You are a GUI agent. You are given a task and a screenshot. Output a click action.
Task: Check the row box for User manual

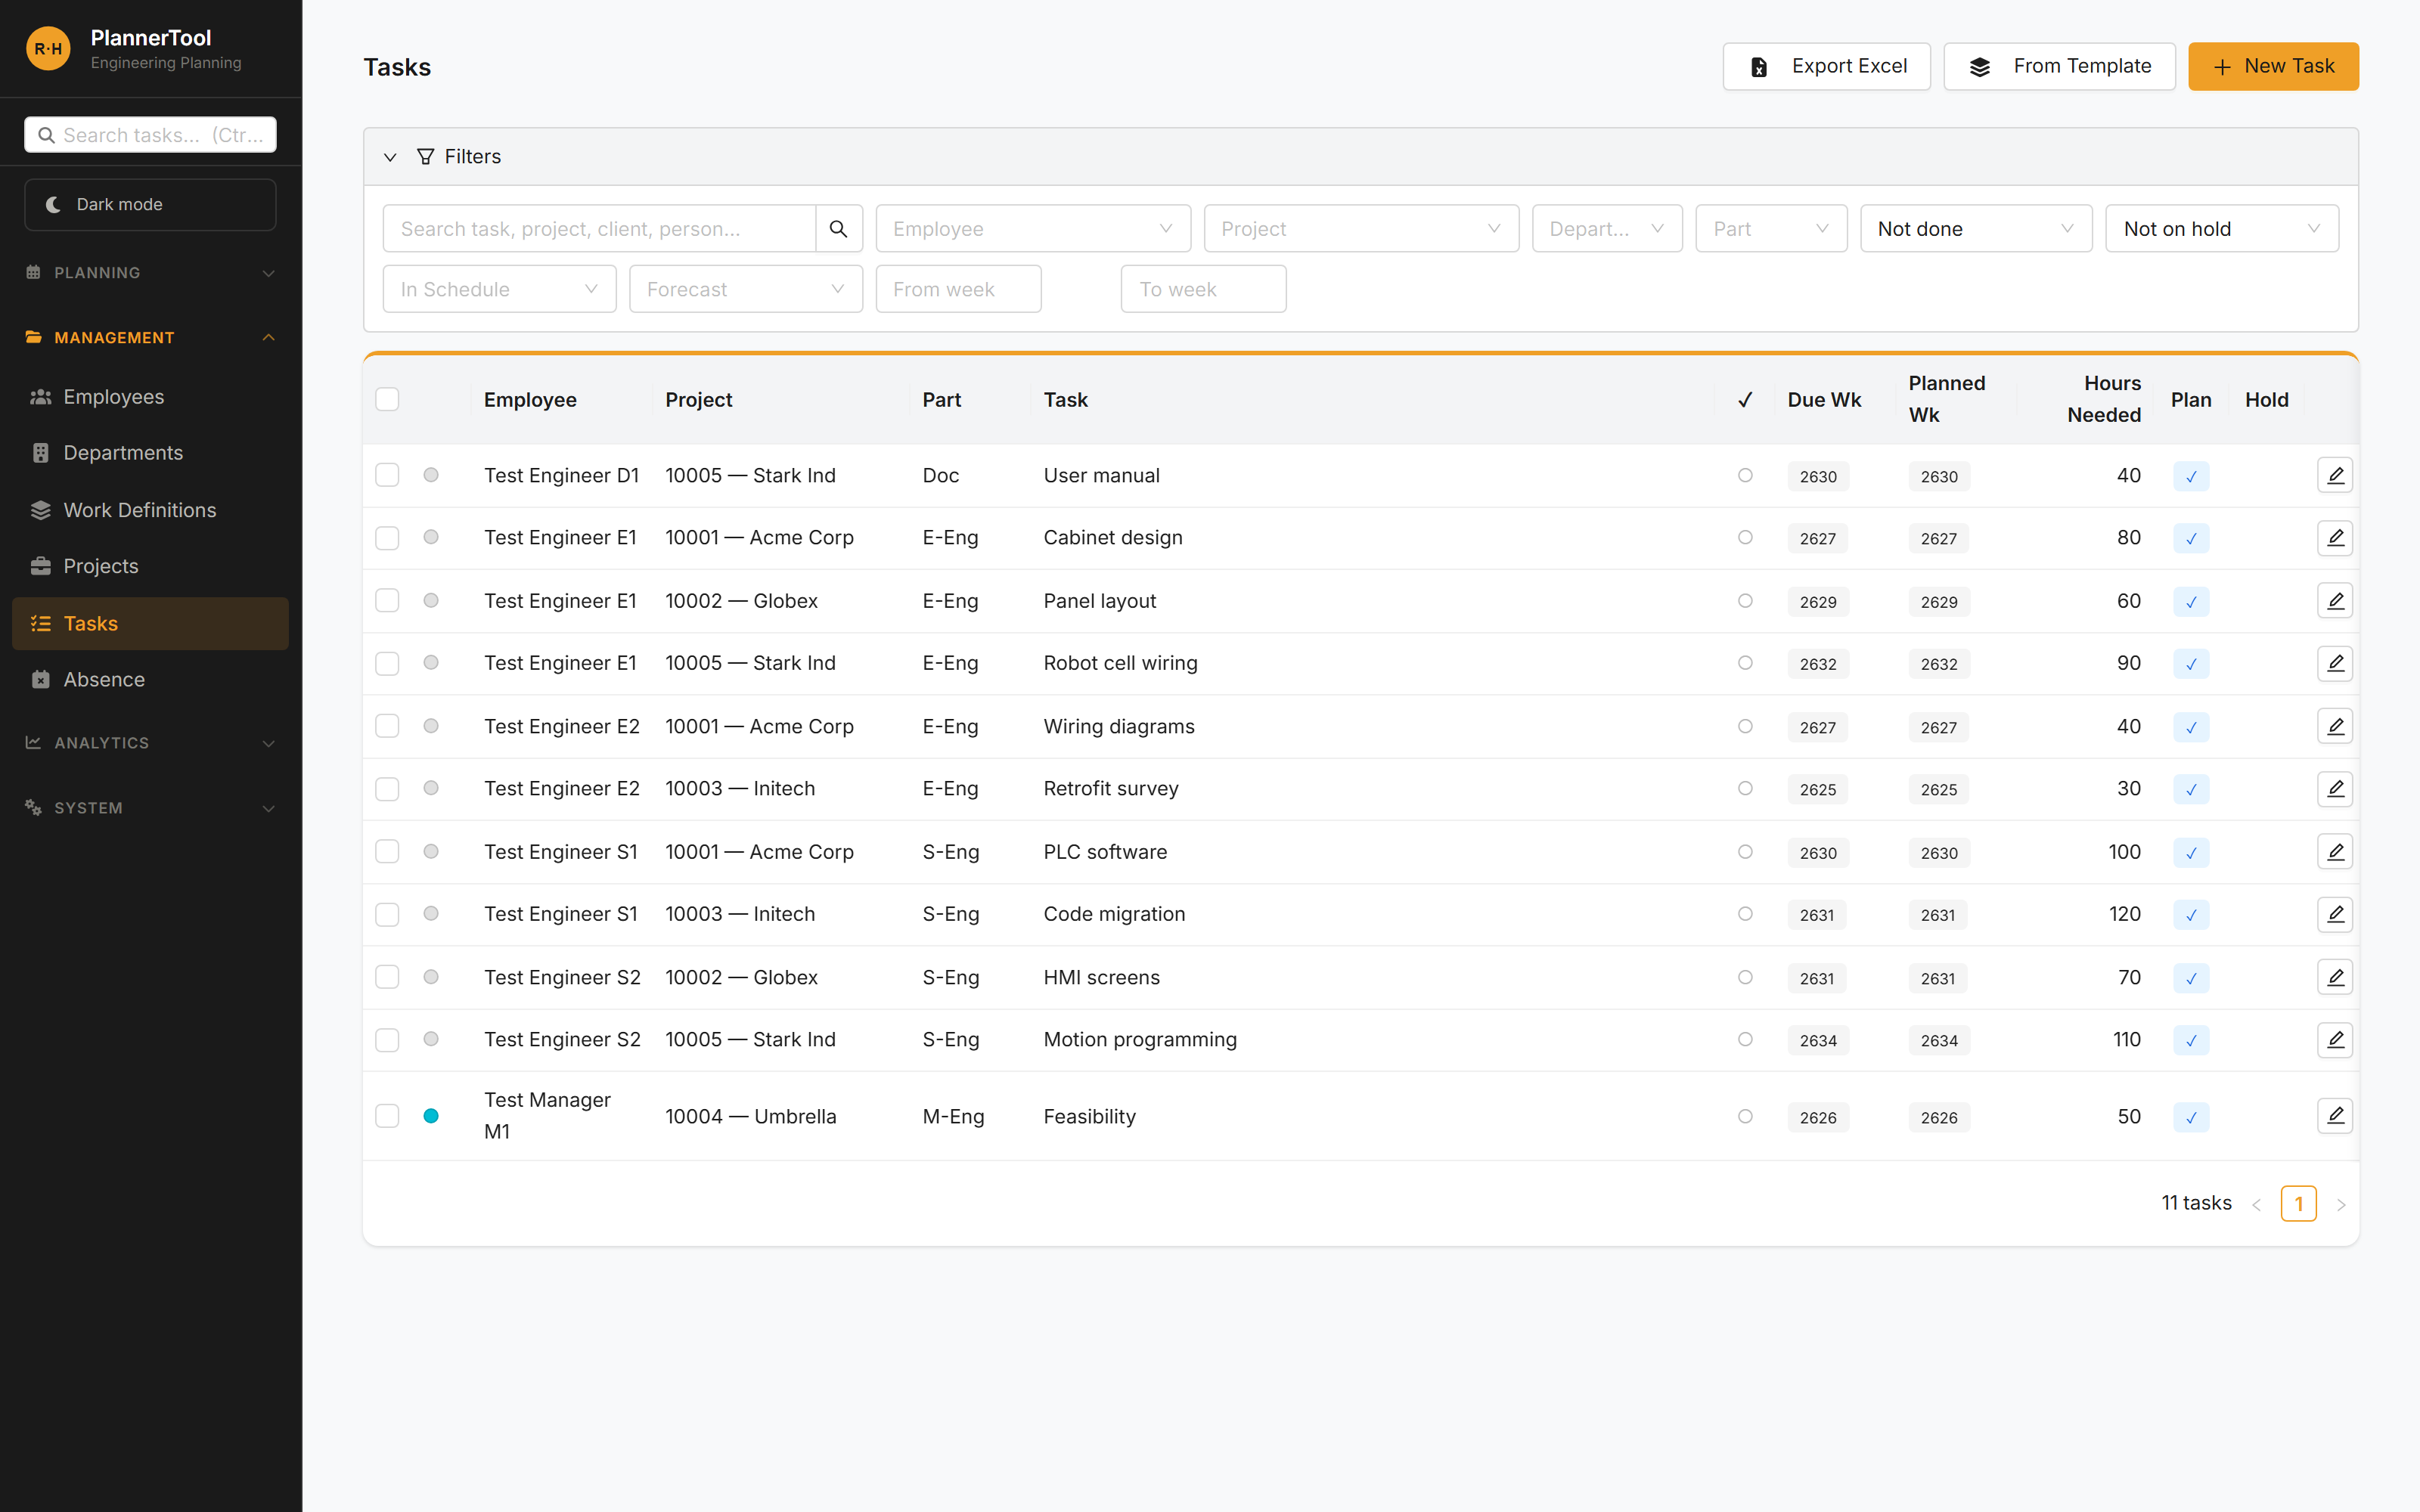(387, 475)
